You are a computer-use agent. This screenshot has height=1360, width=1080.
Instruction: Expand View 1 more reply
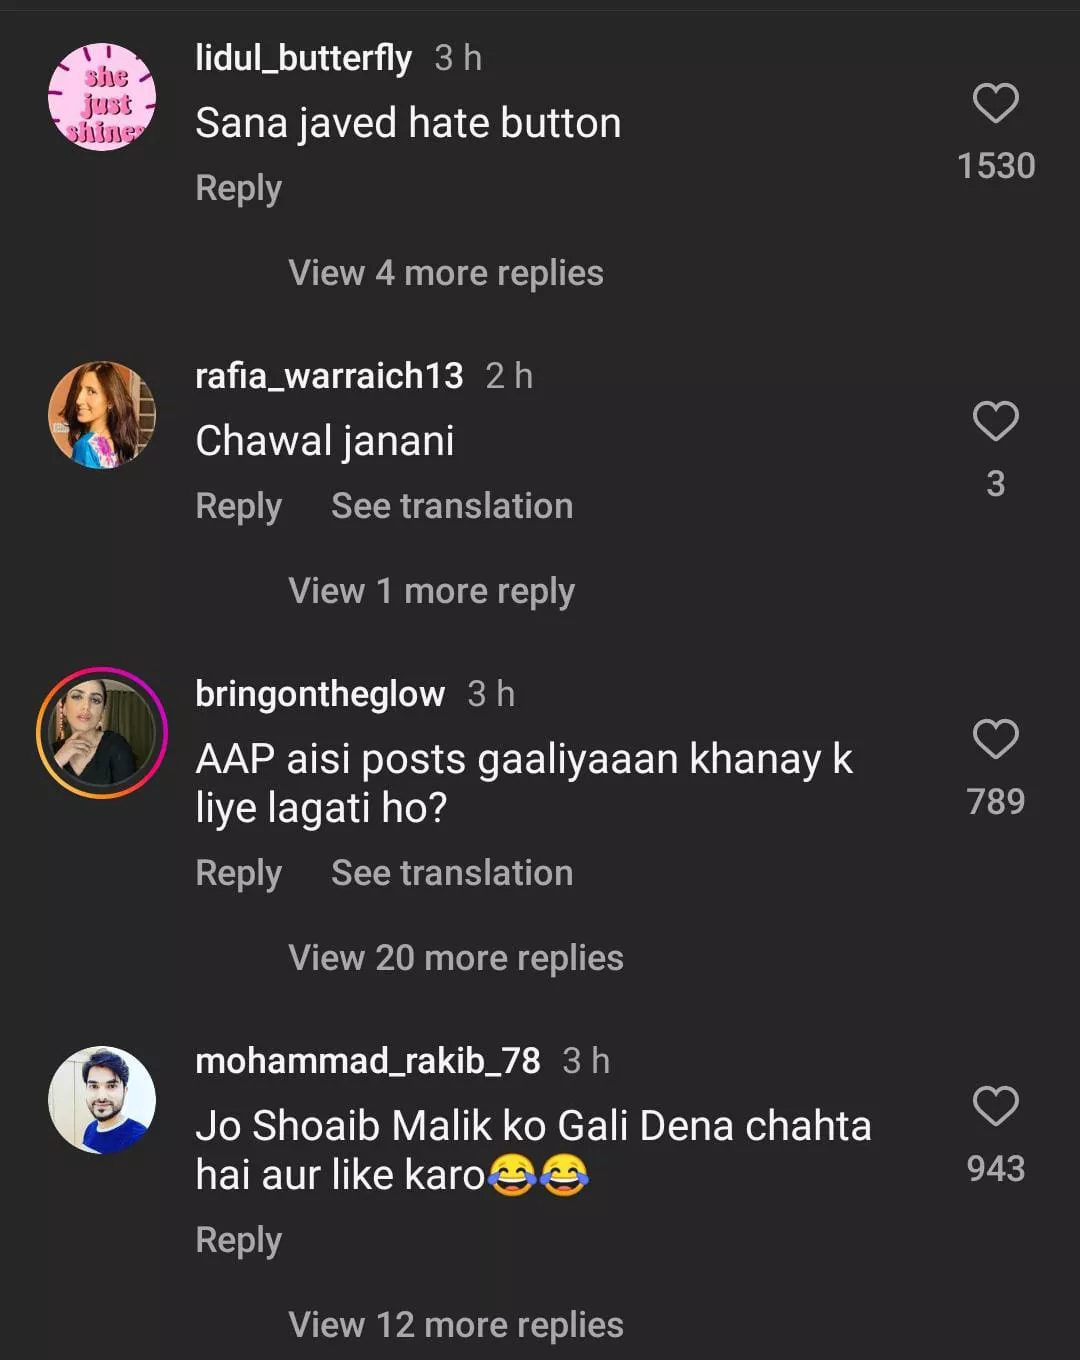[431, 591]
